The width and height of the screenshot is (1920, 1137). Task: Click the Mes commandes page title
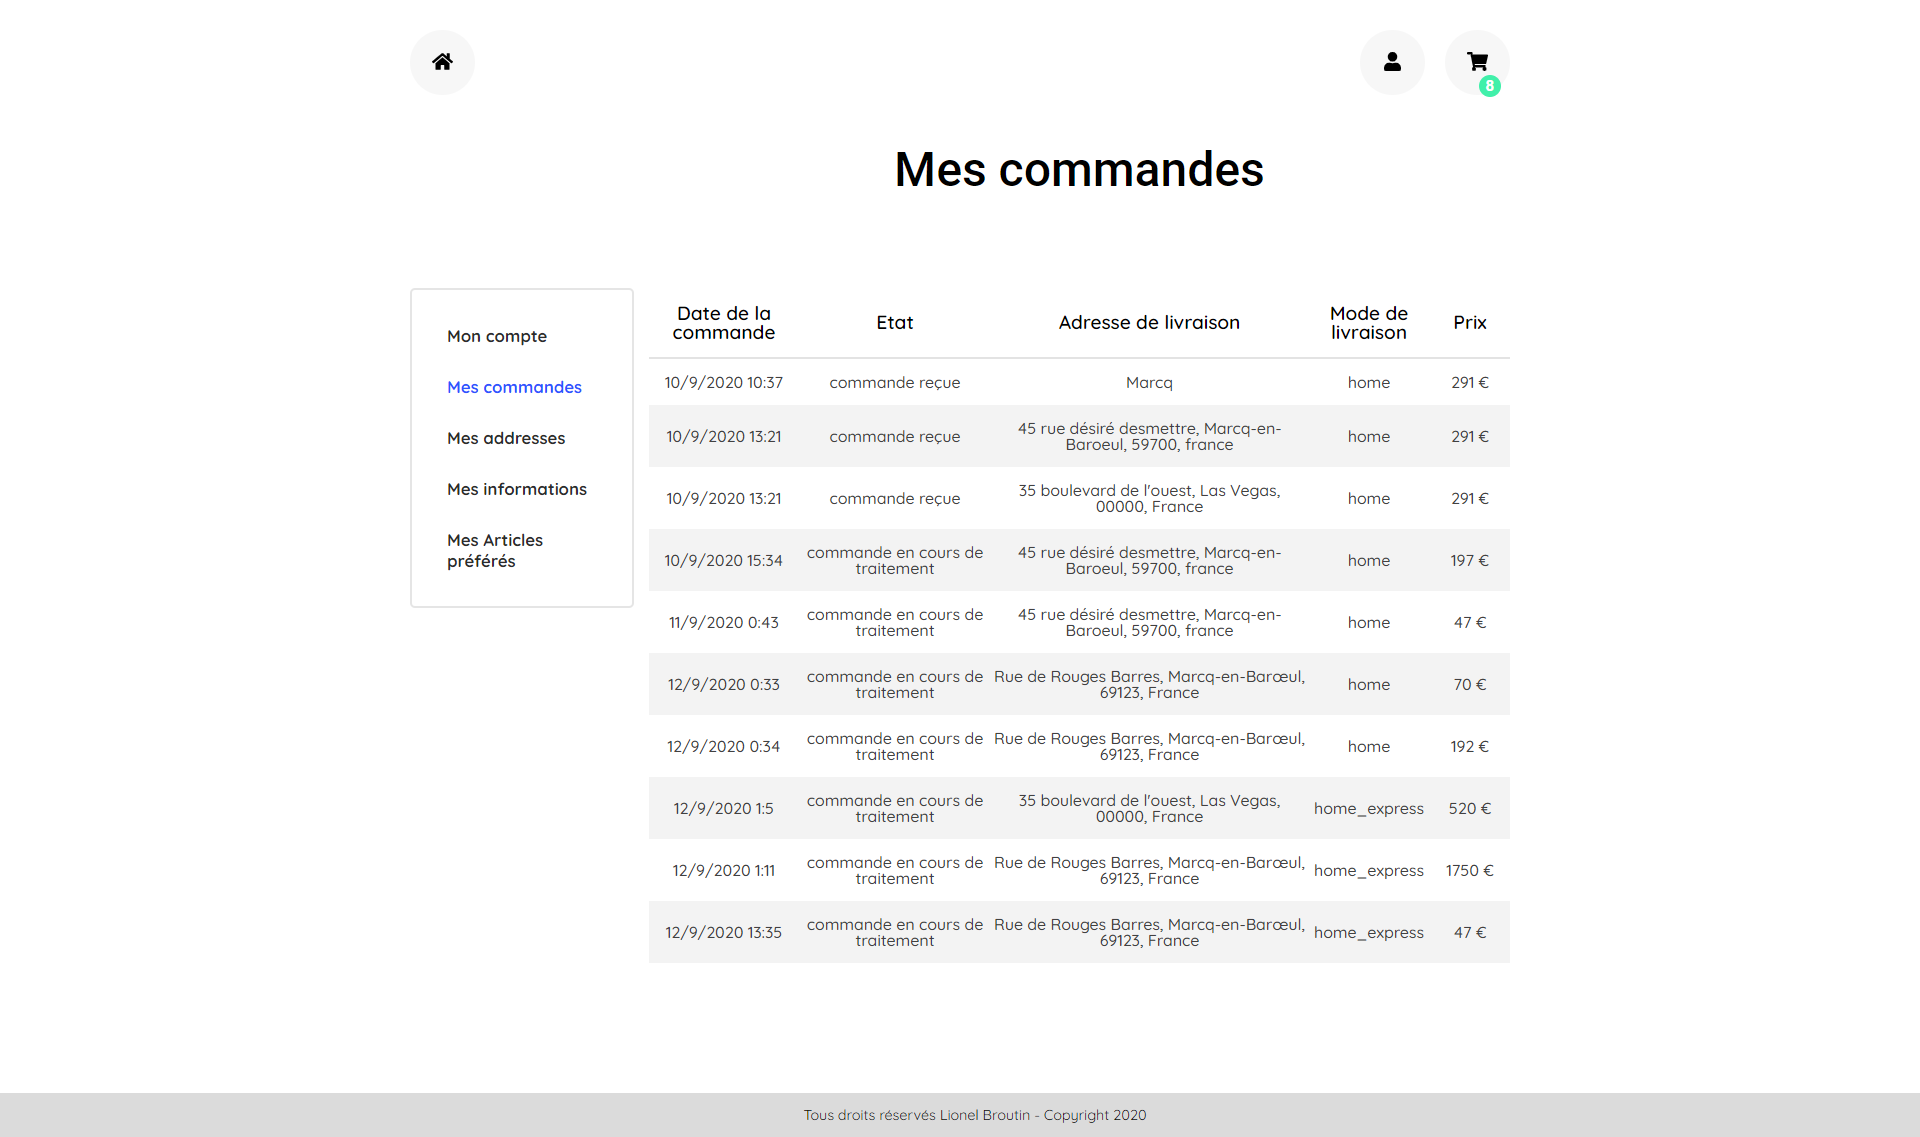coord(1078,169)
